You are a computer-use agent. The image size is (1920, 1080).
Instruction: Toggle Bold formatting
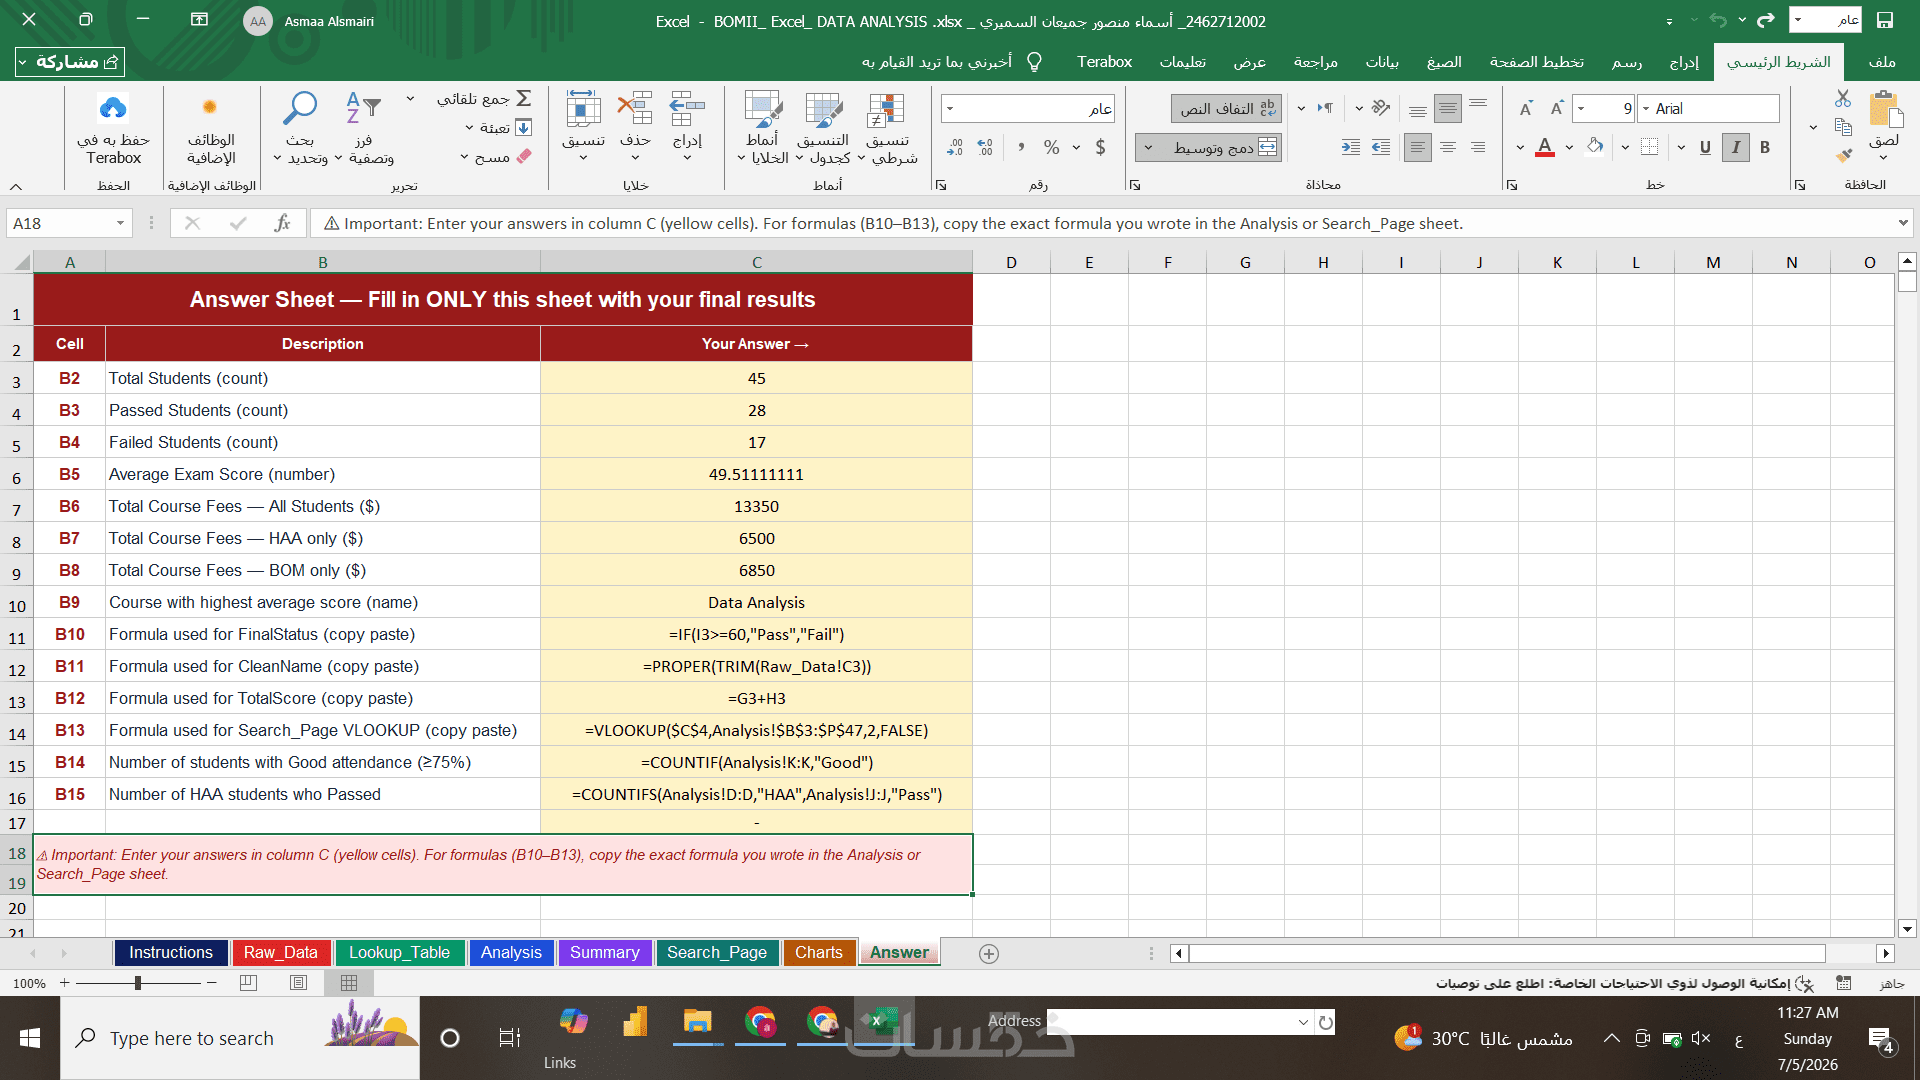(x=1765, y=148)
